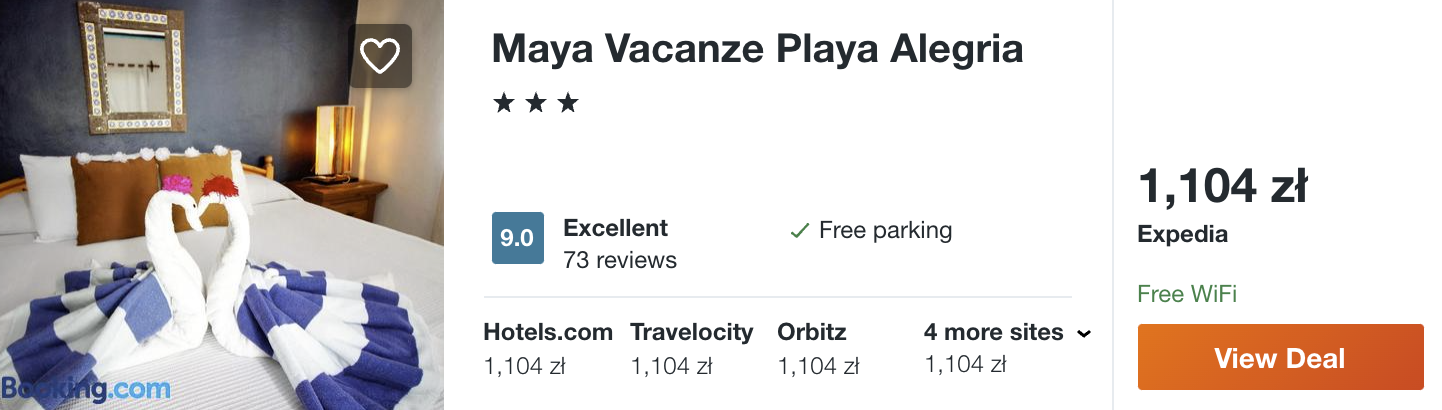
Task: Select the Expedia provider name
Action: tap(1182, 235)
